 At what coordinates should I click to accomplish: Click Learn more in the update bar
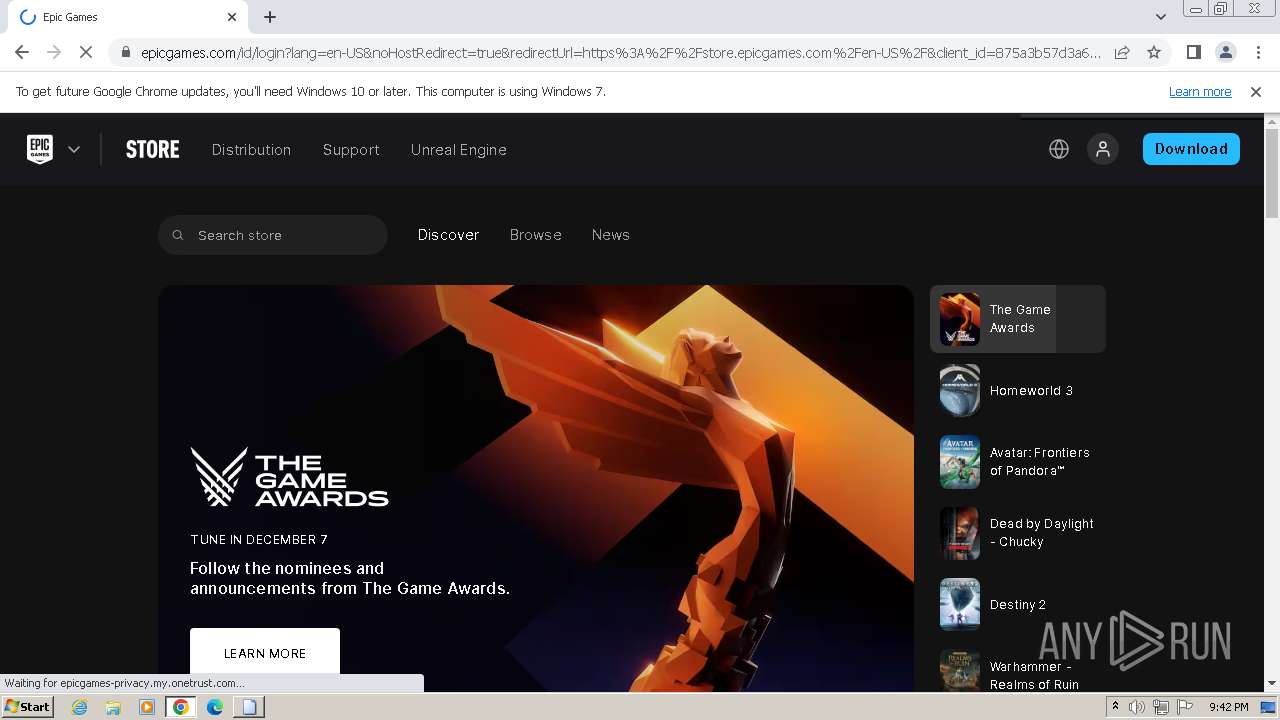(1200, 91)
